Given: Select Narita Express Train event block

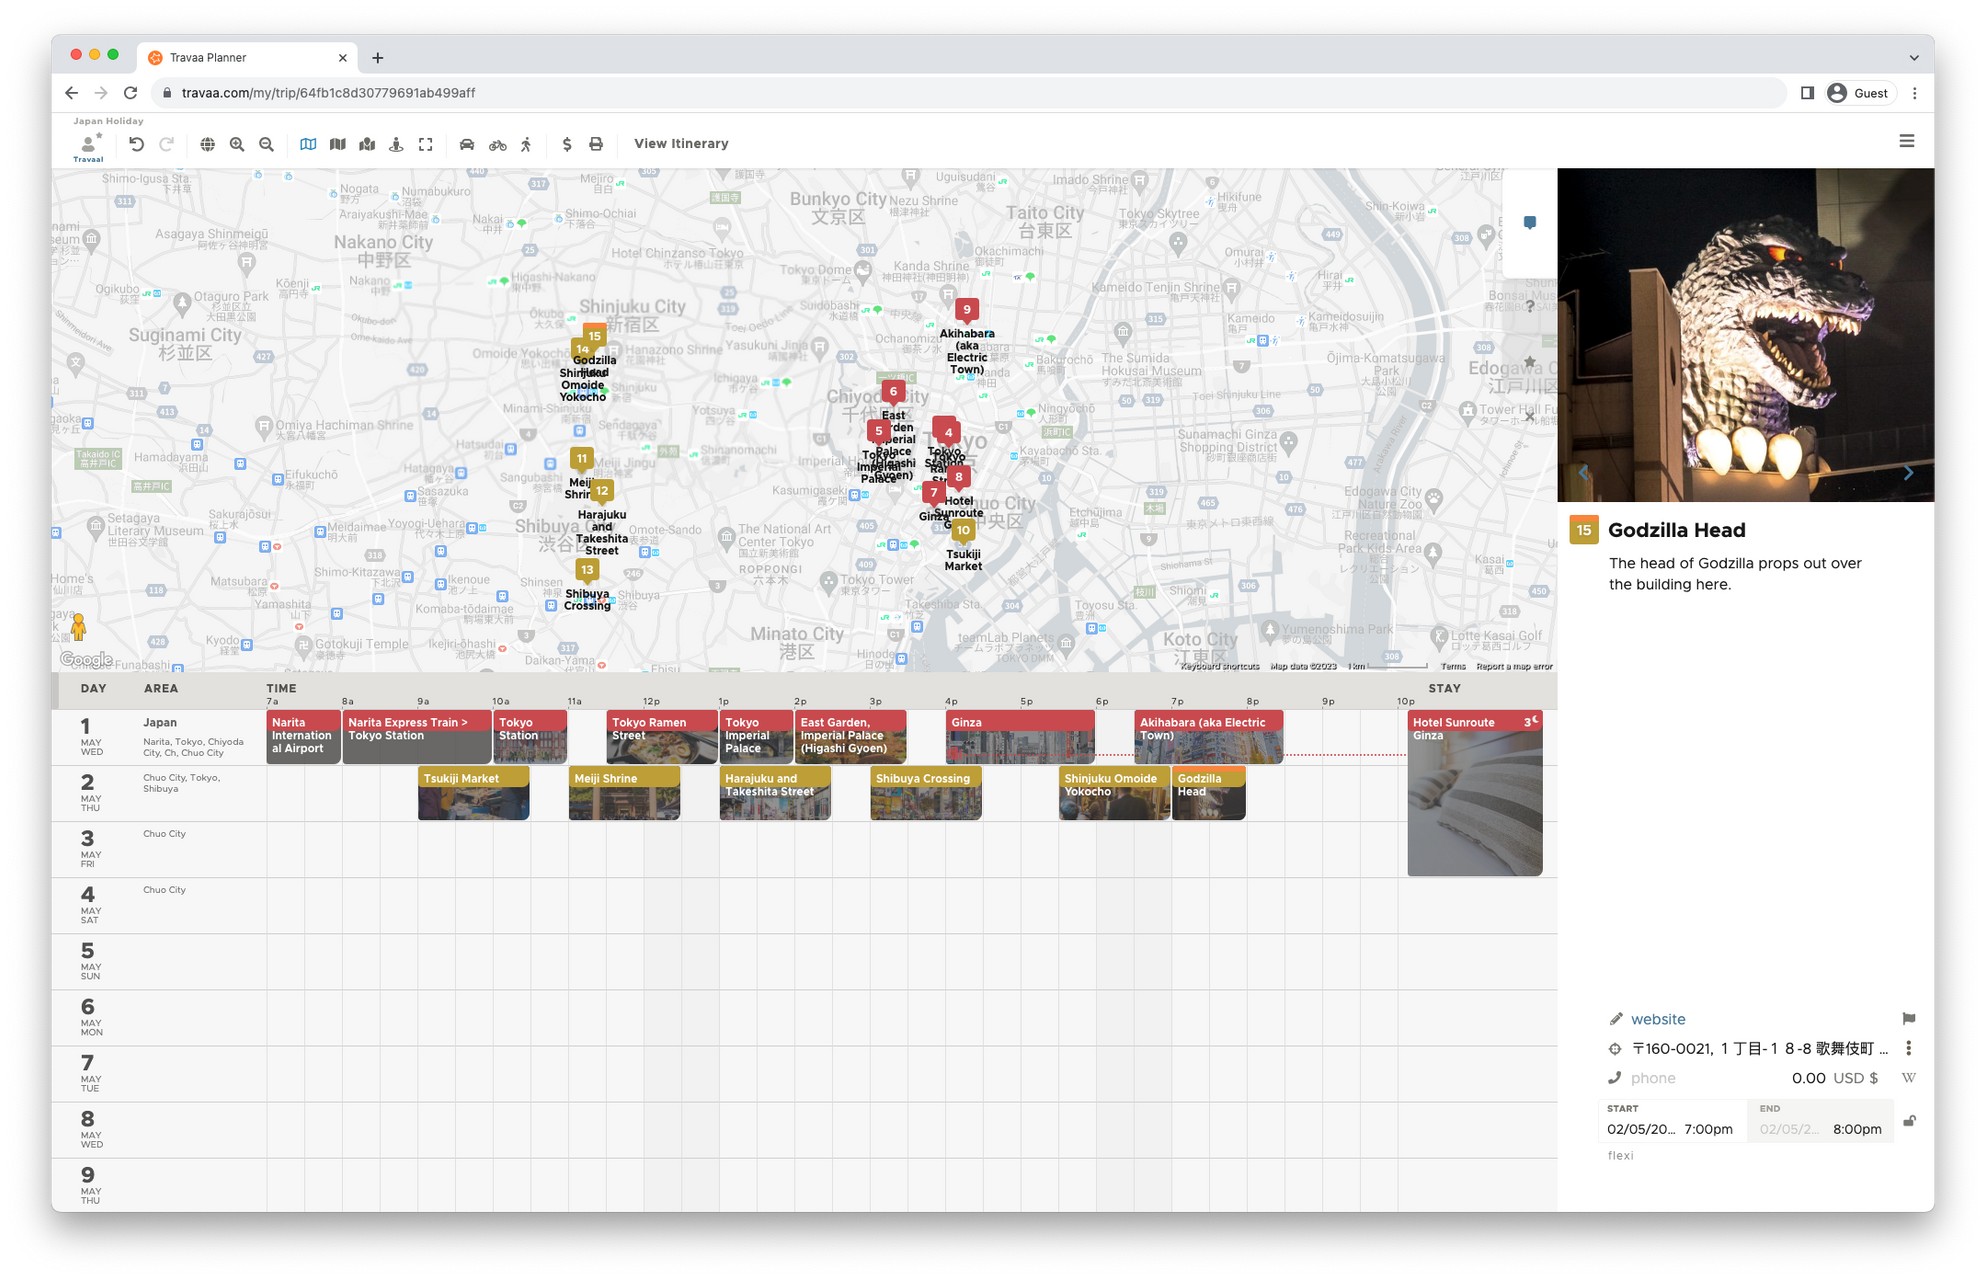Looking at the screenshot, I should pos(417,737).
